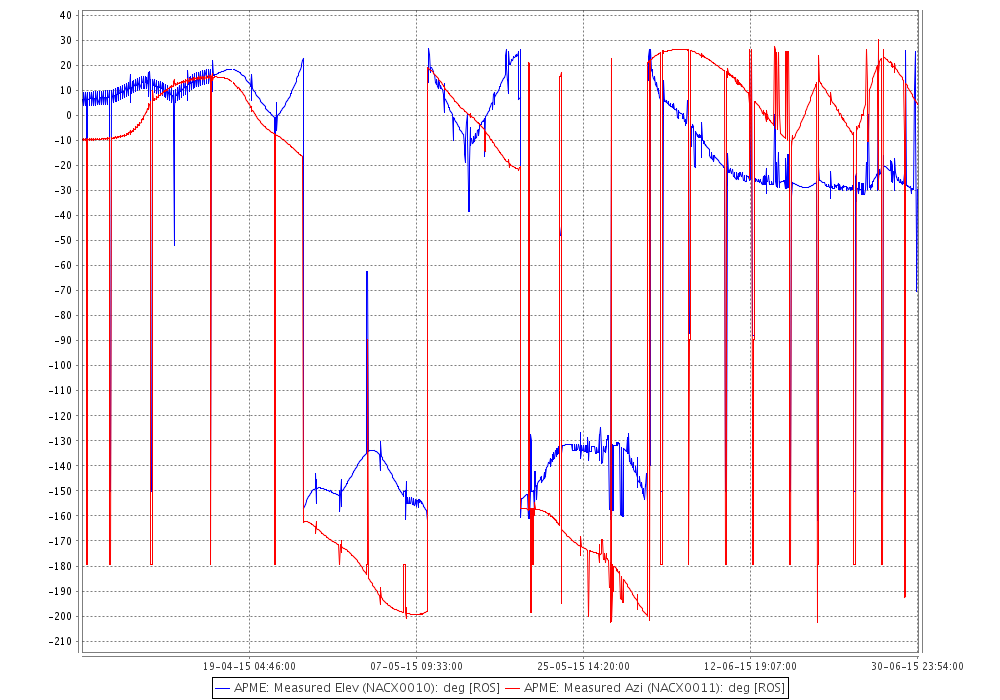The height and width of the screenshot is (700, 1000).
Task: Click y-axis tick label -180
Action: pyautogui.click(x=60, y=566)
